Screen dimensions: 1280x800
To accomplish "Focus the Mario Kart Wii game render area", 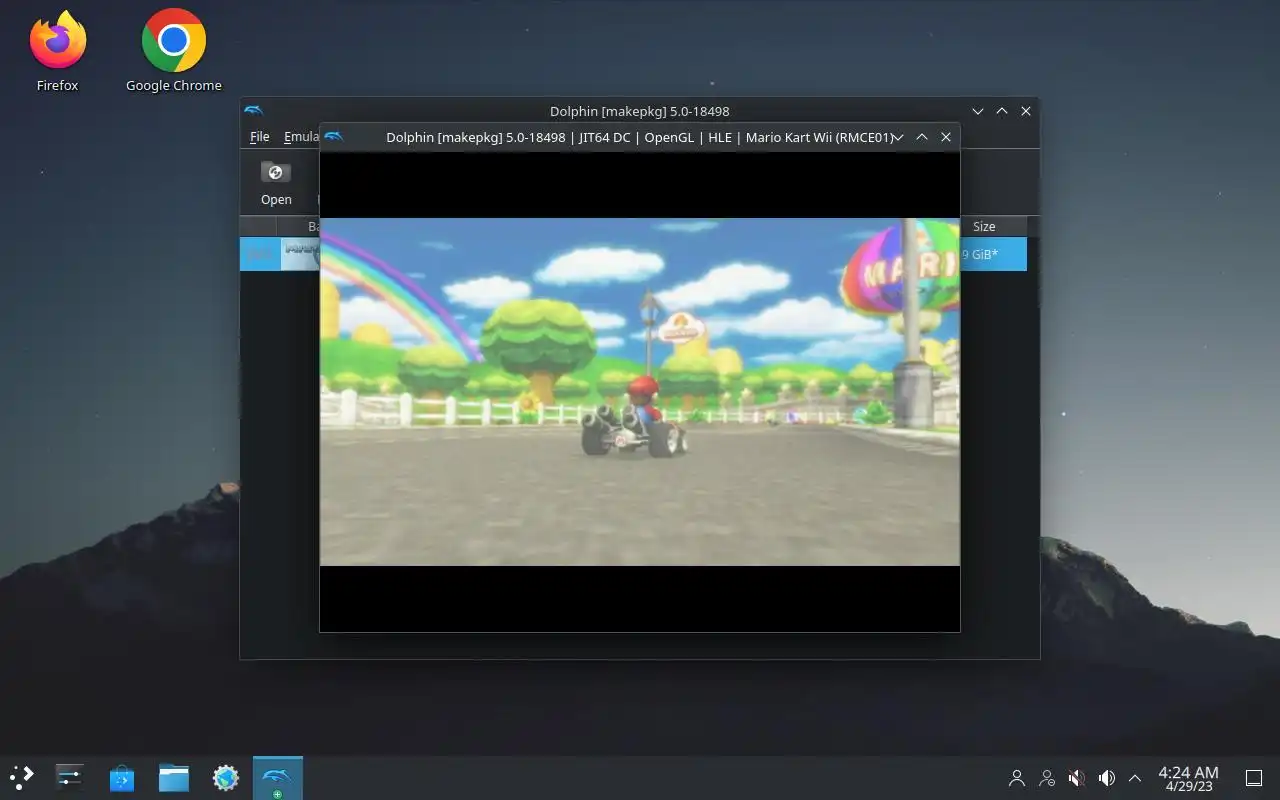I will (x=639, y=391).
